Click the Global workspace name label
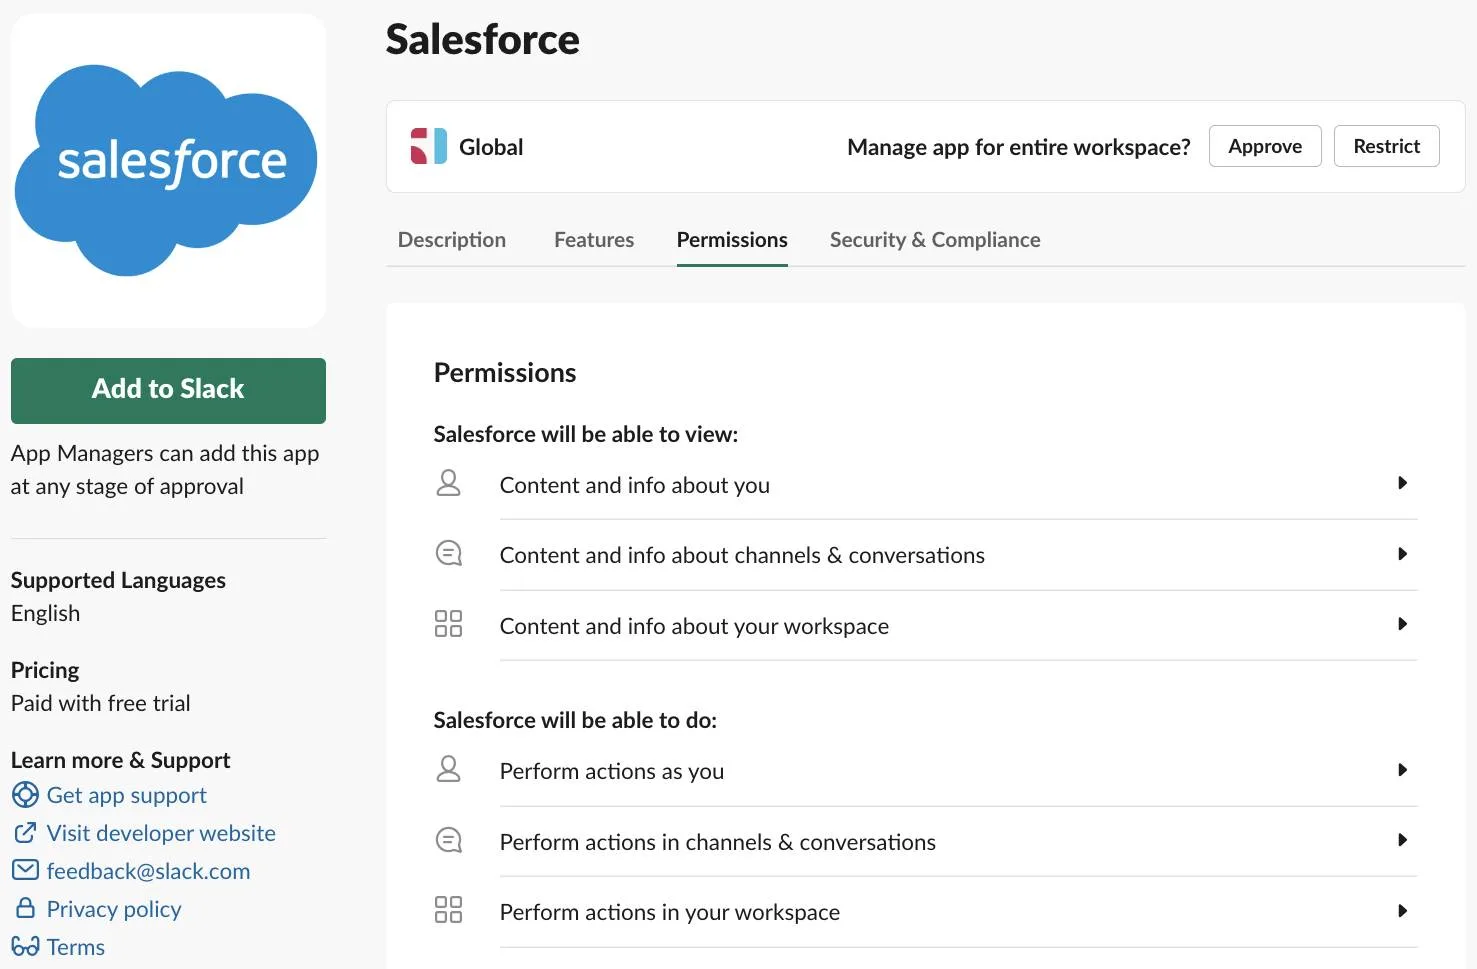 (491, 147)
